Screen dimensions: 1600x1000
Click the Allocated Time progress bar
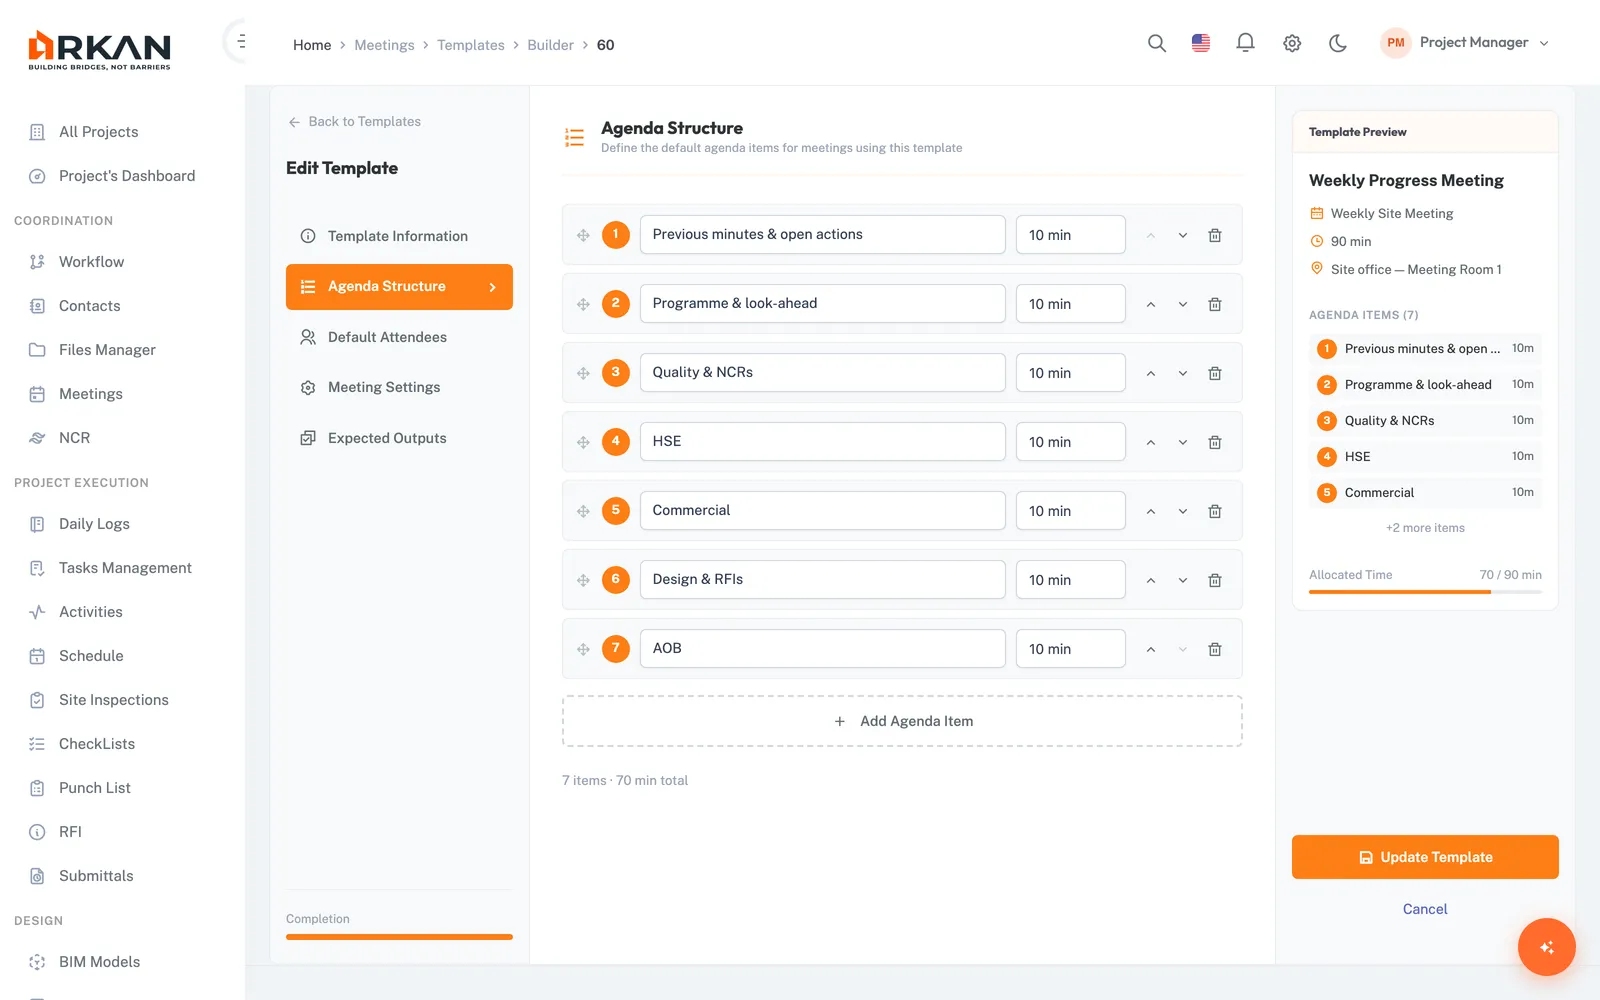pyautogui.click(x=1425, y=592)
